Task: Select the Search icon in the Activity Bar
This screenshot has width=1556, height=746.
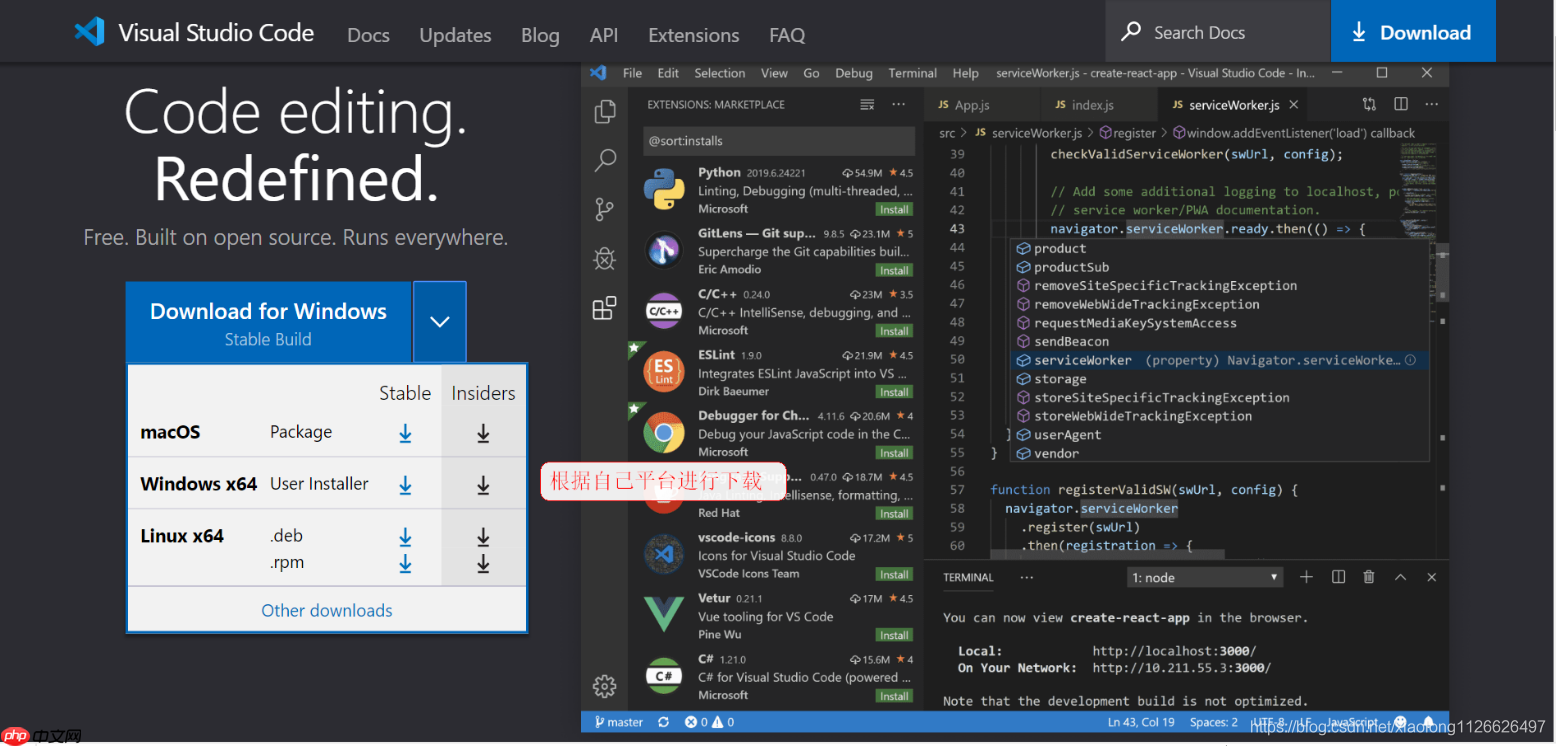Action: 604,160
